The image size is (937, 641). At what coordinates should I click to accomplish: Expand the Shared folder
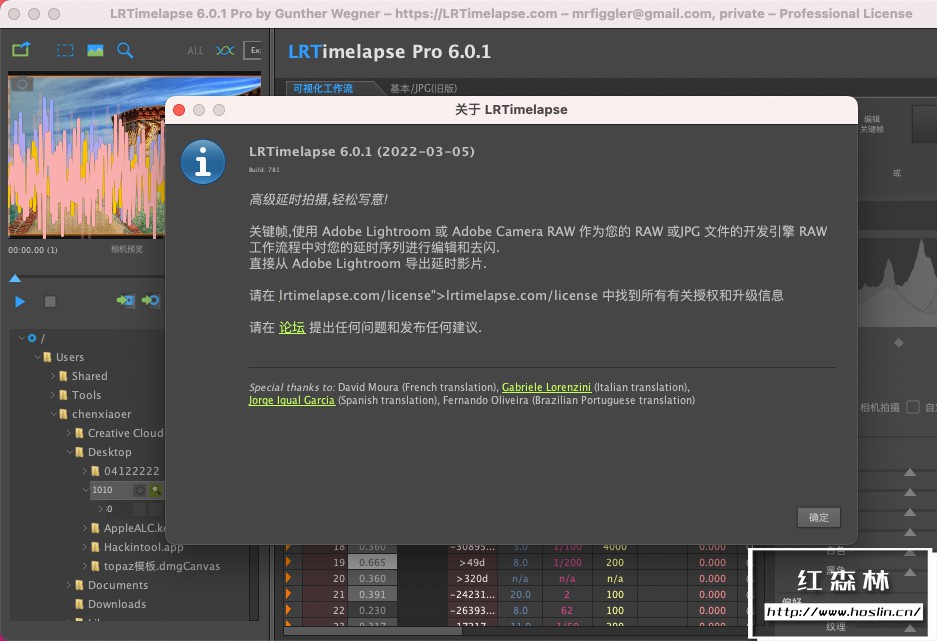[53, 376]
